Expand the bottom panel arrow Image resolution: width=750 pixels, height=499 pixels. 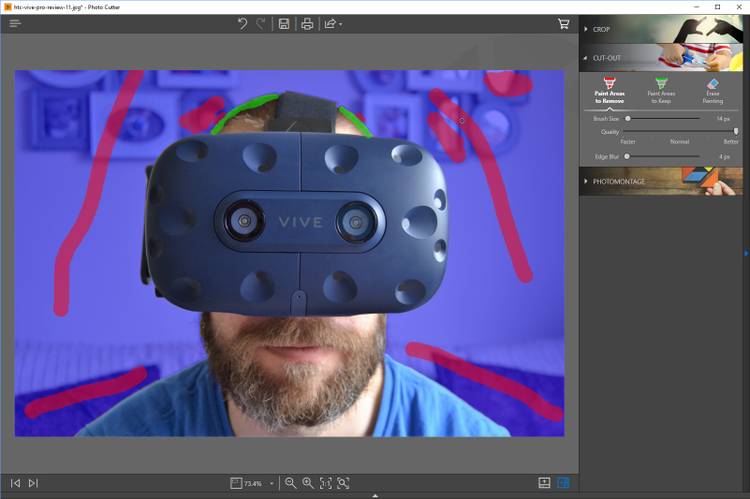(x=375, y=496)
